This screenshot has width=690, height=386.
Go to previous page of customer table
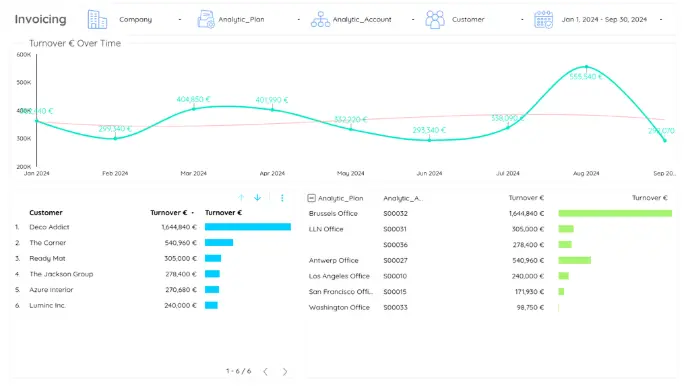click(x=265, y=371)
